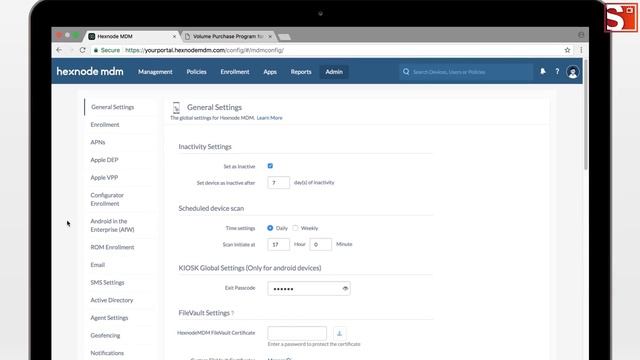Open Enrollment in sidebar
This screenshot has height=360, width=640.
click(x=105, y=124)
